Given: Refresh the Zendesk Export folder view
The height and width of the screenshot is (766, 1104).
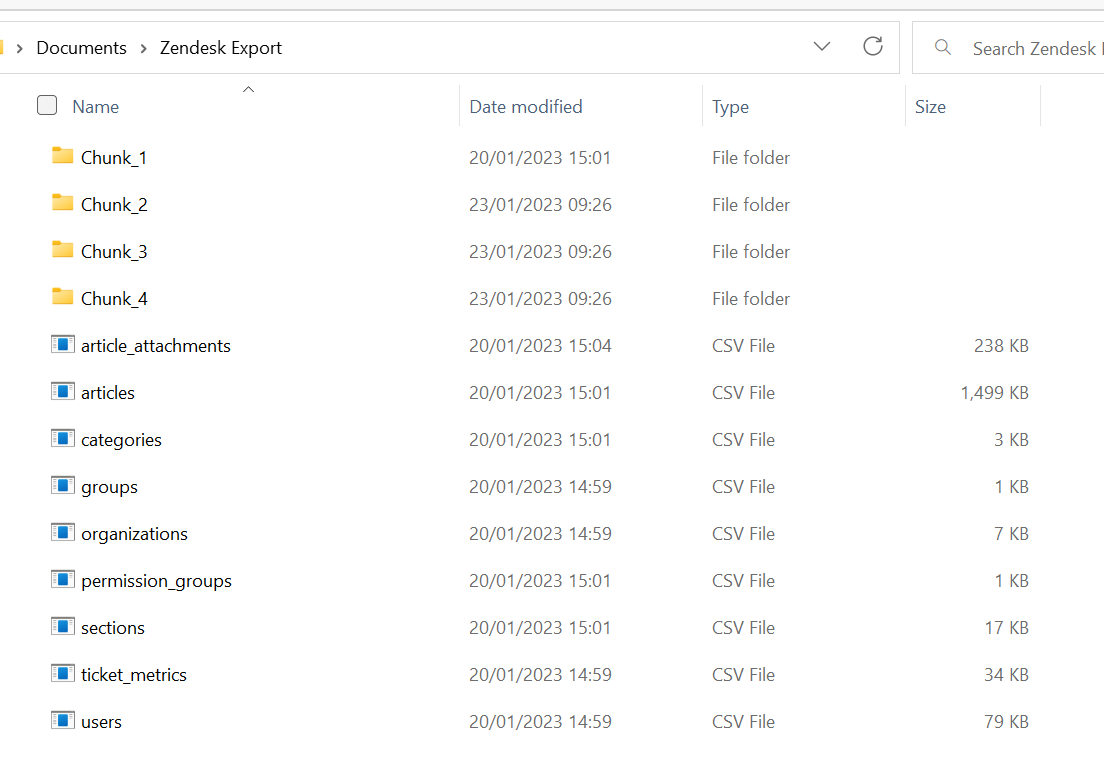Looking at the screenshot, I should tap(873, 46).
